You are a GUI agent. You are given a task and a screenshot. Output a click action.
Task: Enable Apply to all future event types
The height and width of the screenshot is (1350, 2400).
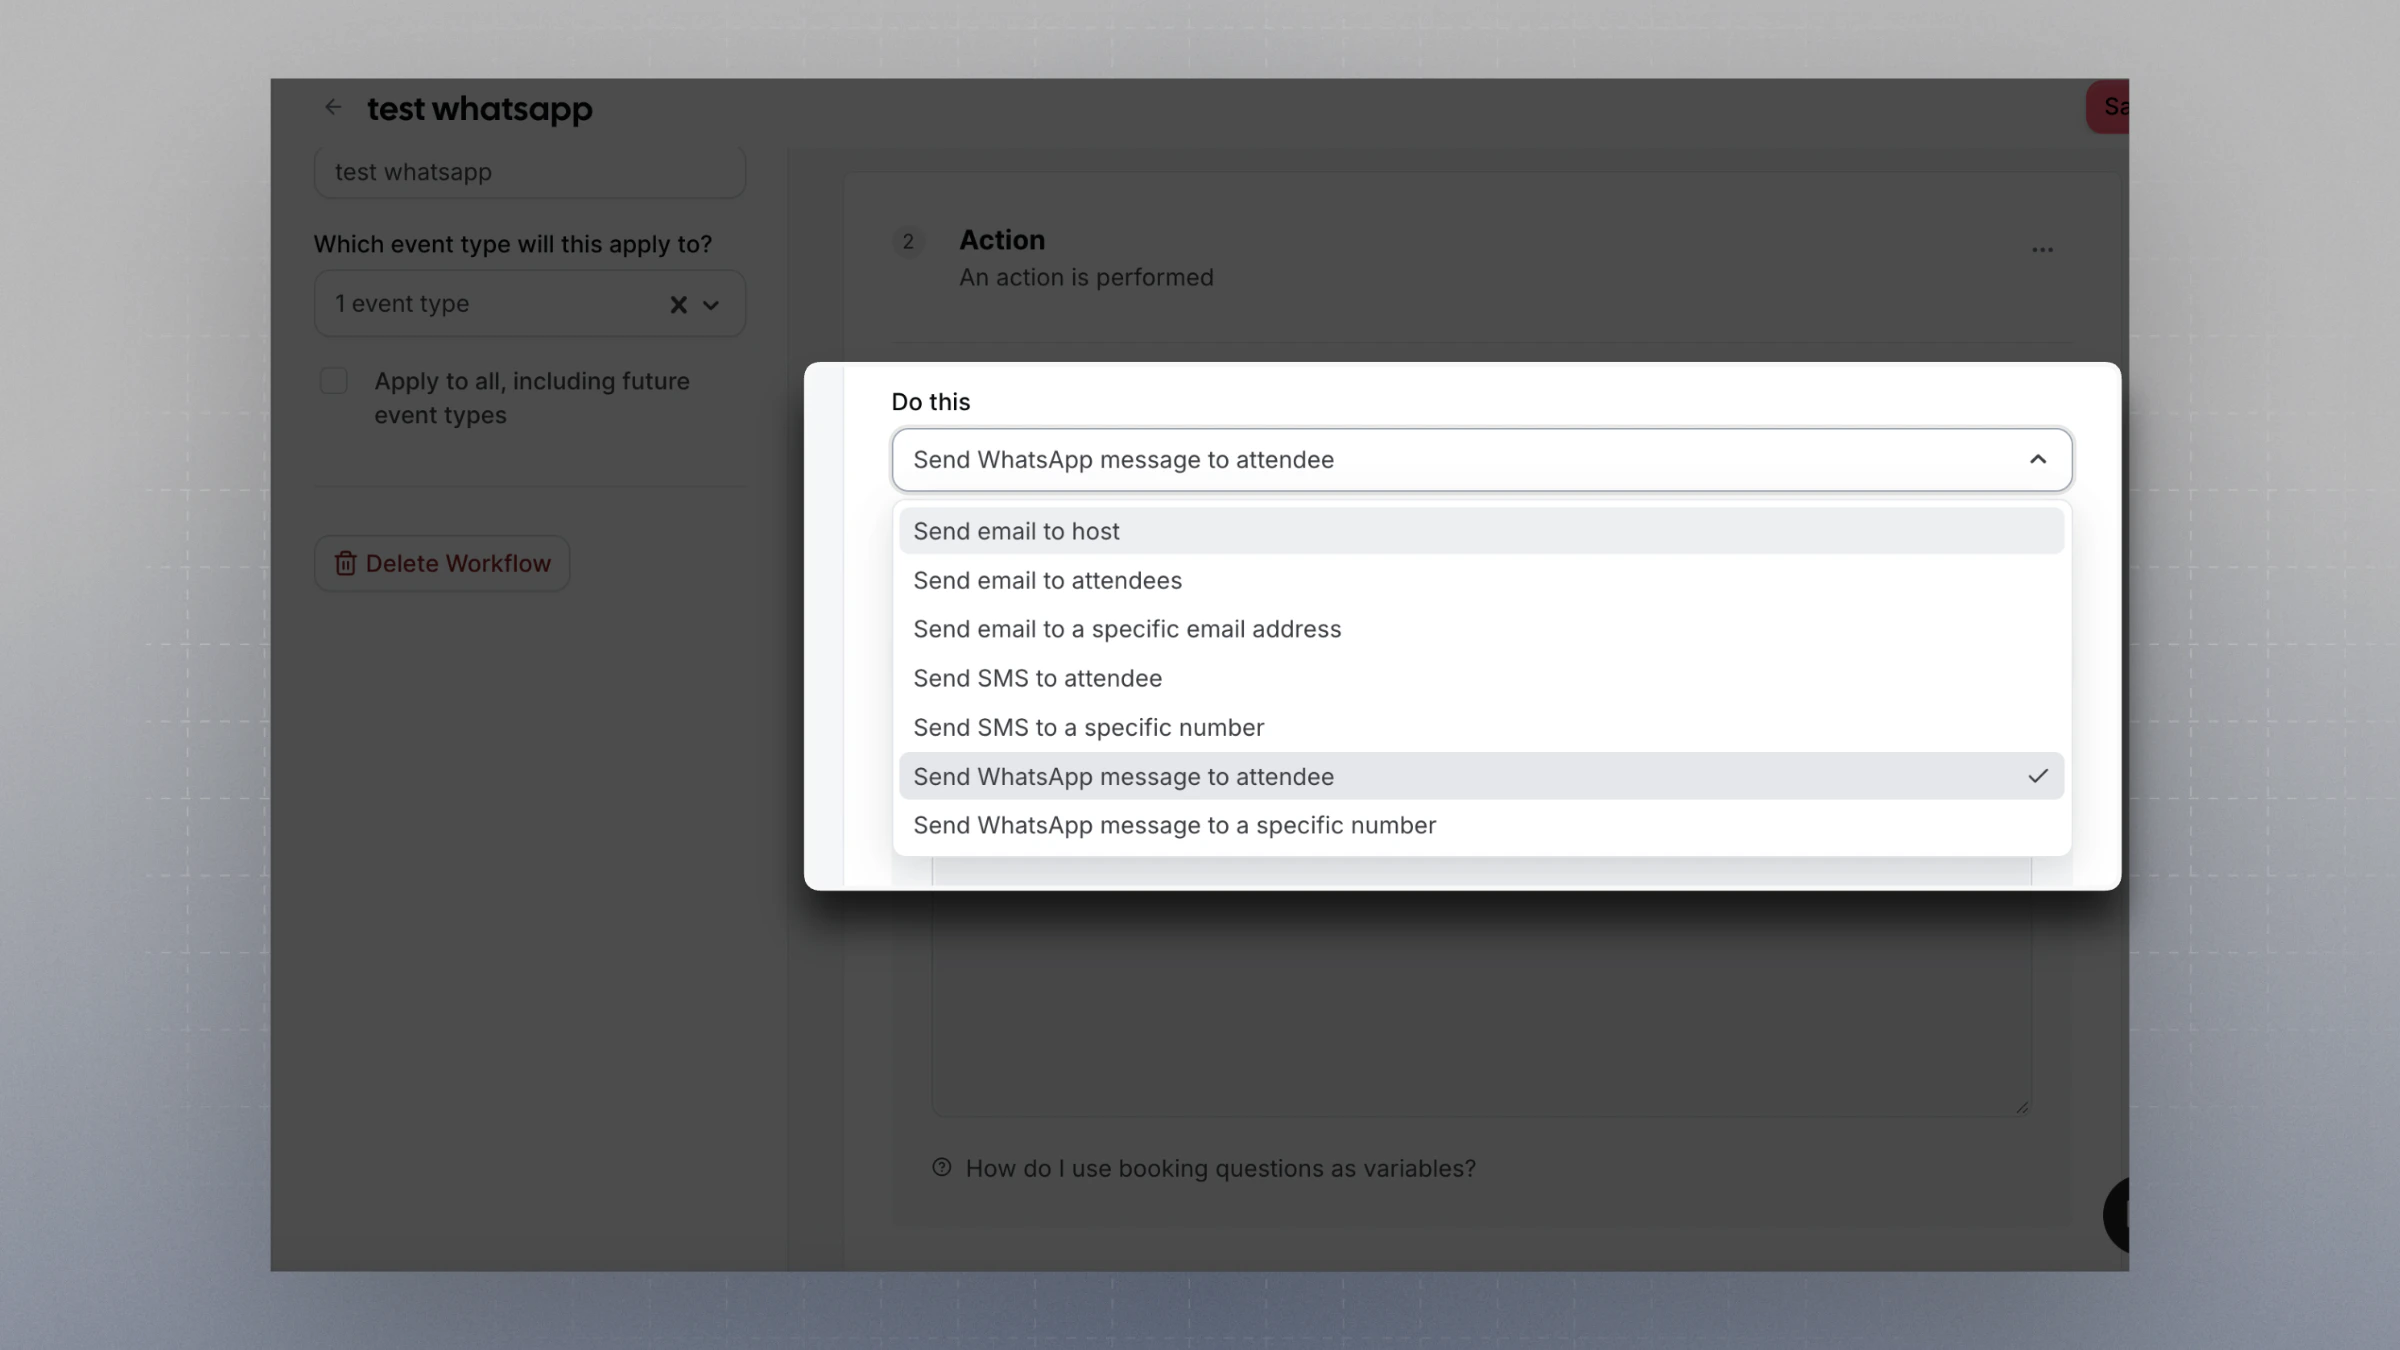pyautogui.click(x=334, y=381)
